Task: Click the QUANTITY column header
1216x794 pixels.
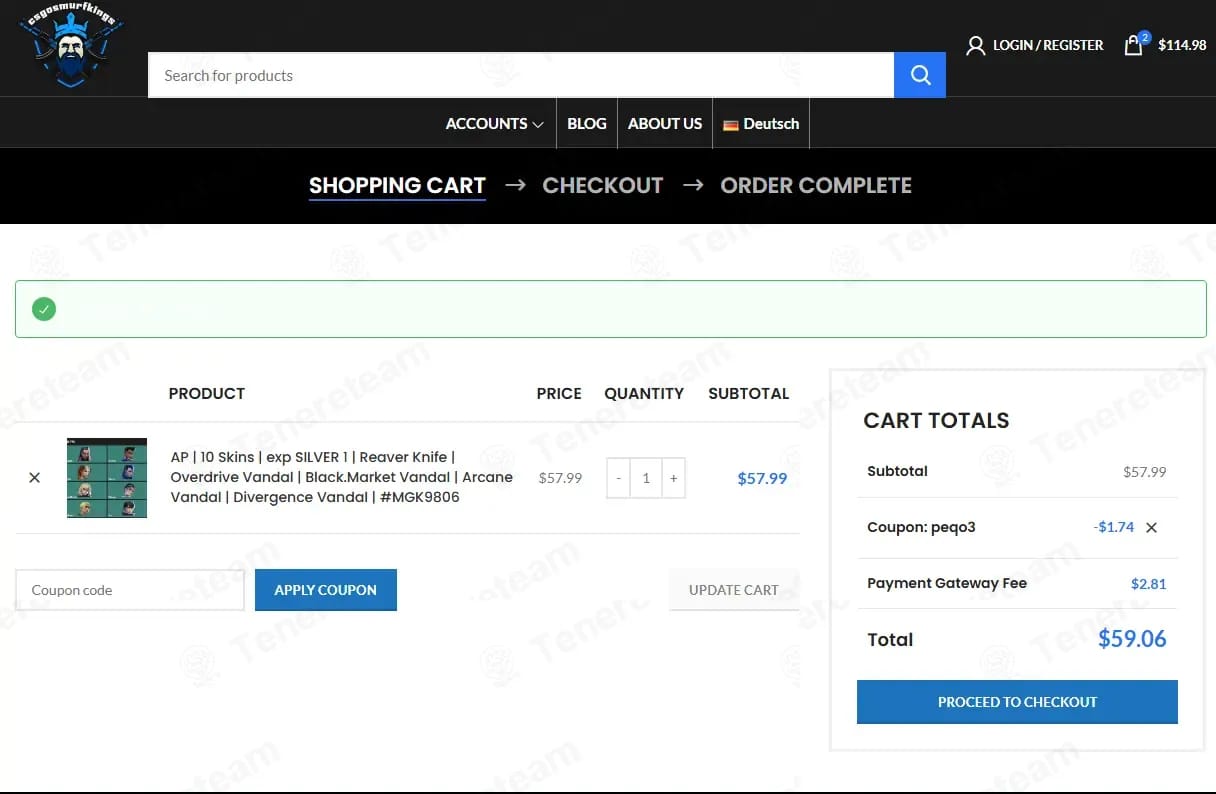Action: pos(644,393)
